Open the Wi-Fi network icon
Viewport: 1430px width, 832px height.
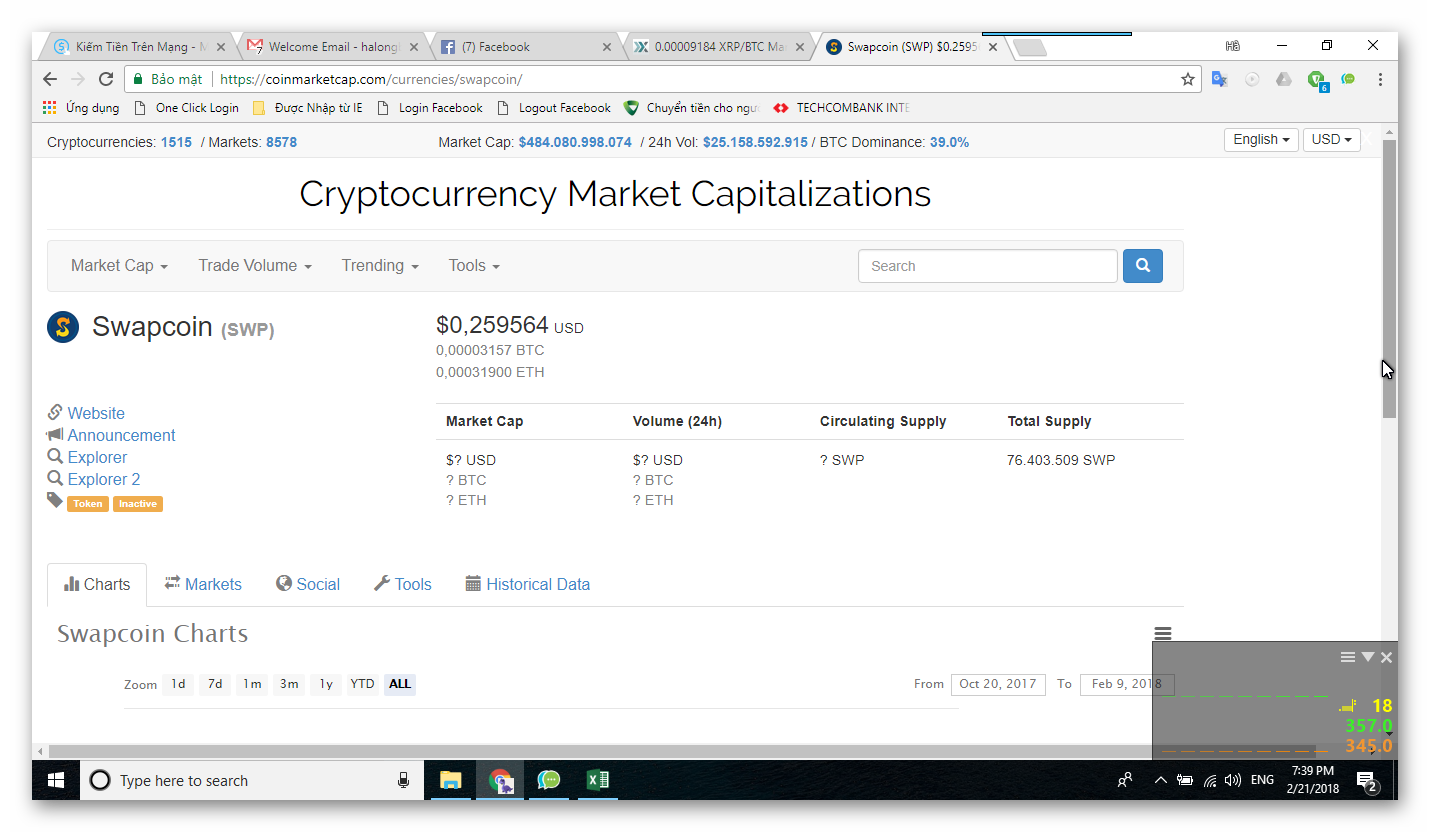1210,780
